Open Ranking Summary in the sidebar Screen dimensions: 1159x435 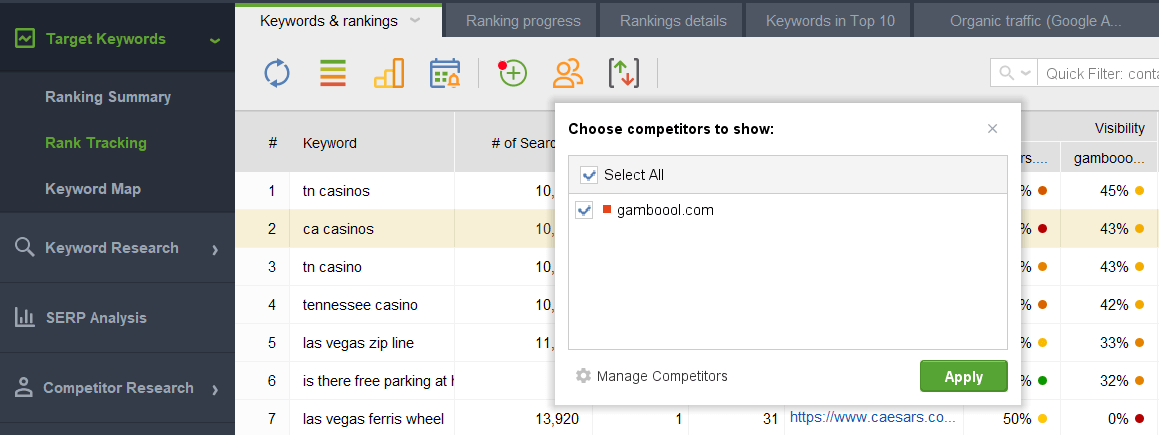(x=108, y=97)
